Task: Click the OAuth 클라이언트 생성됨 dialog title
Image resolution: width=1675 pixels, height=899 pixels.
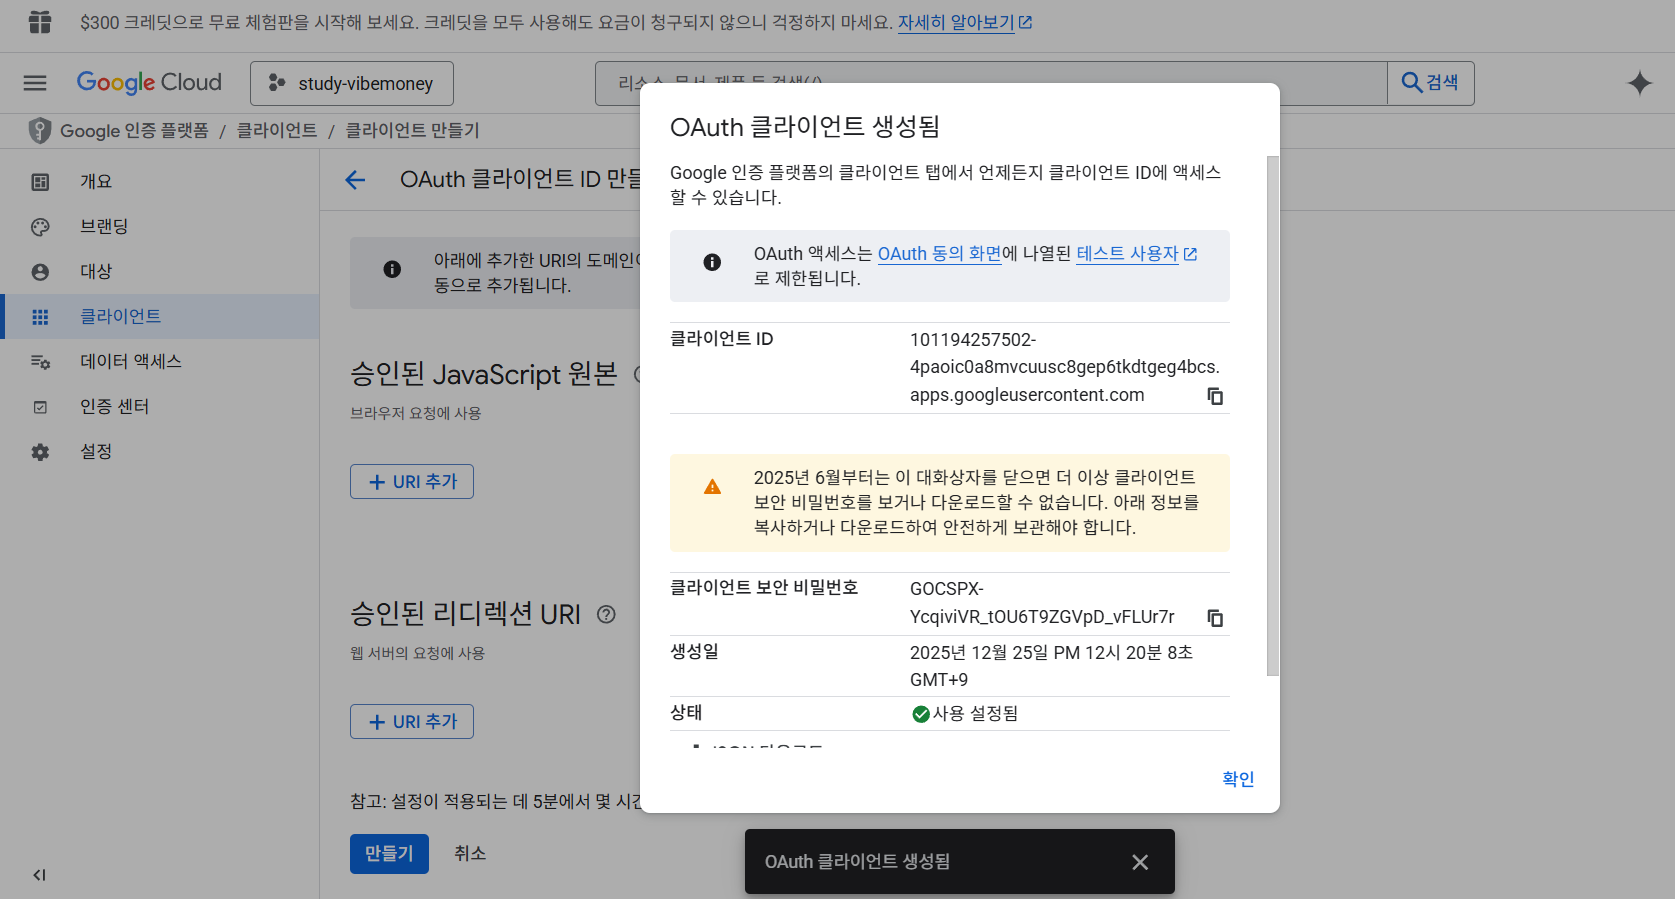Action: click(805, 127)
